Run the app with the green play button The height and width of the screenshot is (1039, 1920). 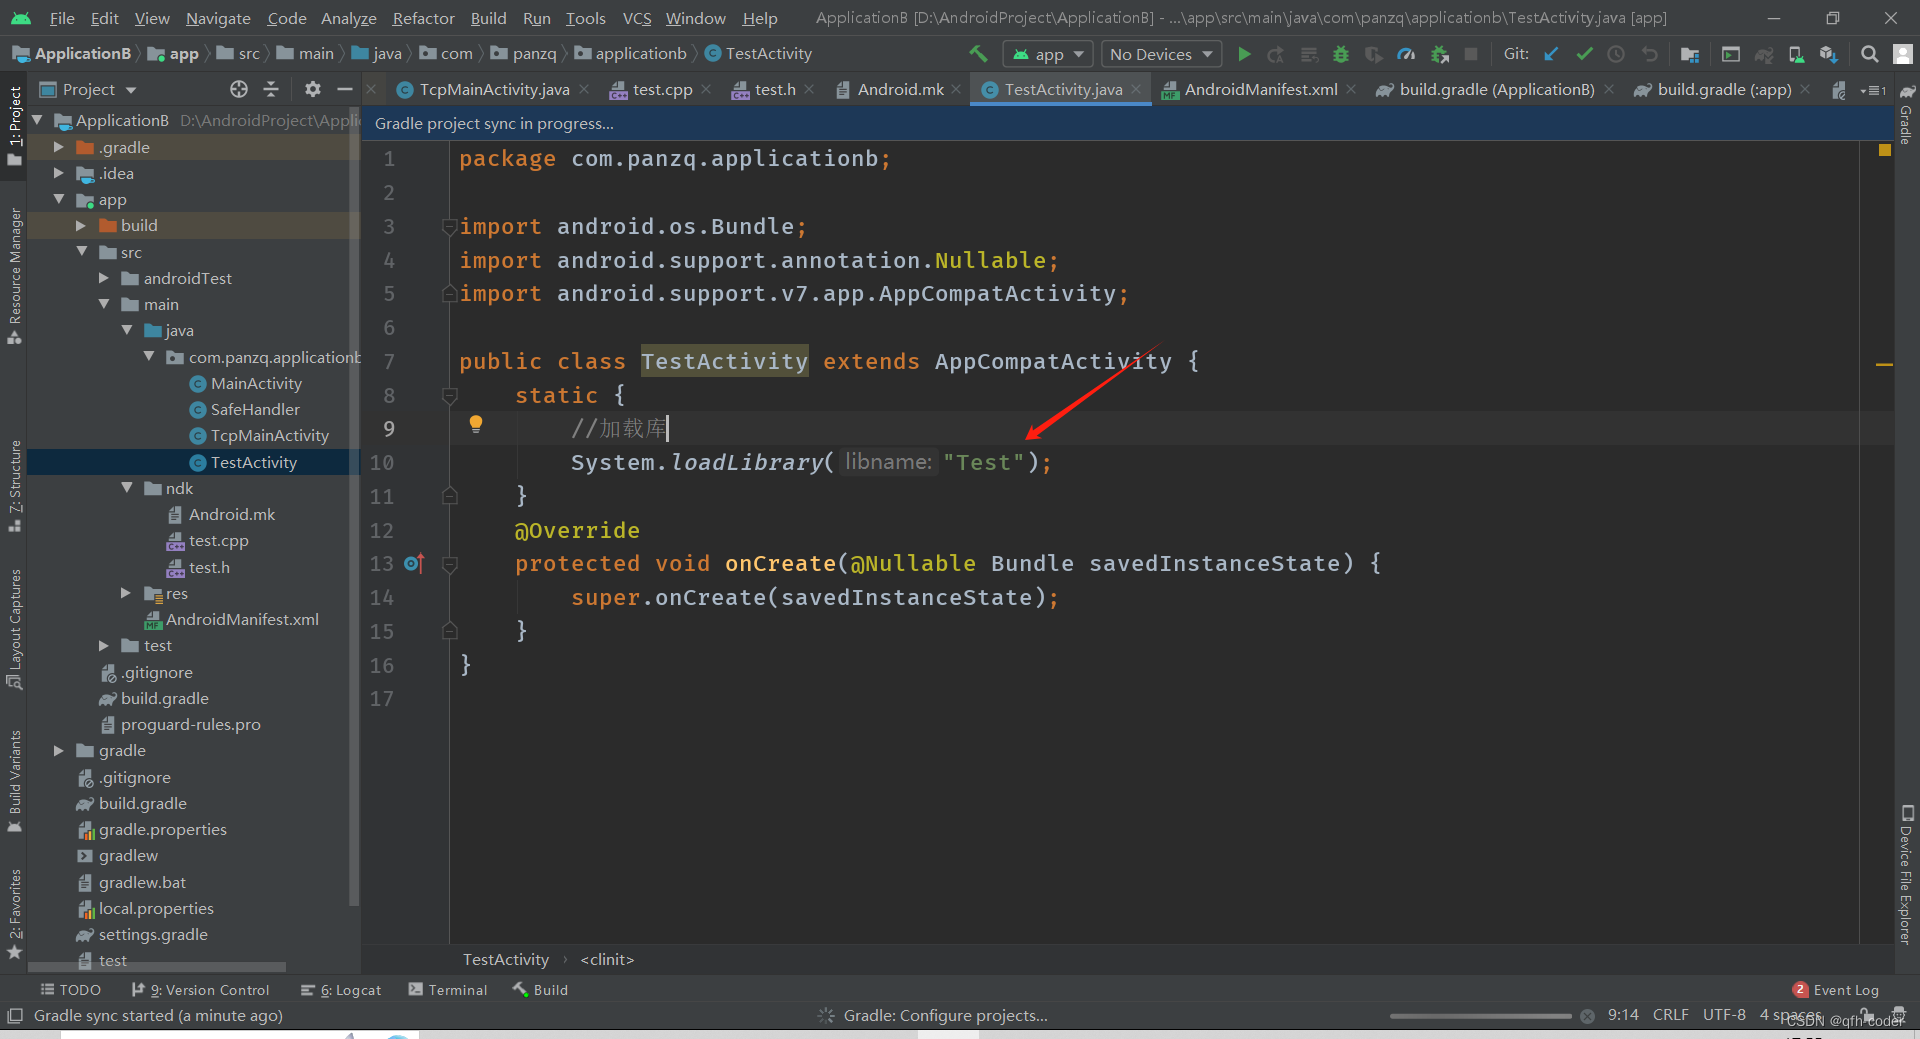[x=1244, y=54]
